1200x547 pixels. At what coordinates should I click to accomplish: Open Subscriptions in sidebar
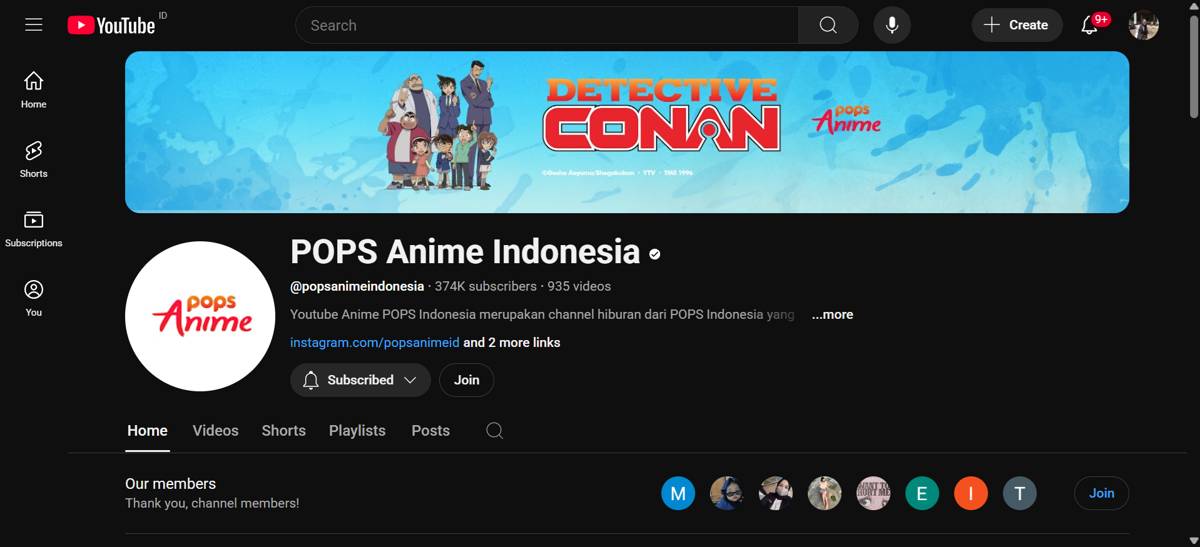[x=34, y=229]
